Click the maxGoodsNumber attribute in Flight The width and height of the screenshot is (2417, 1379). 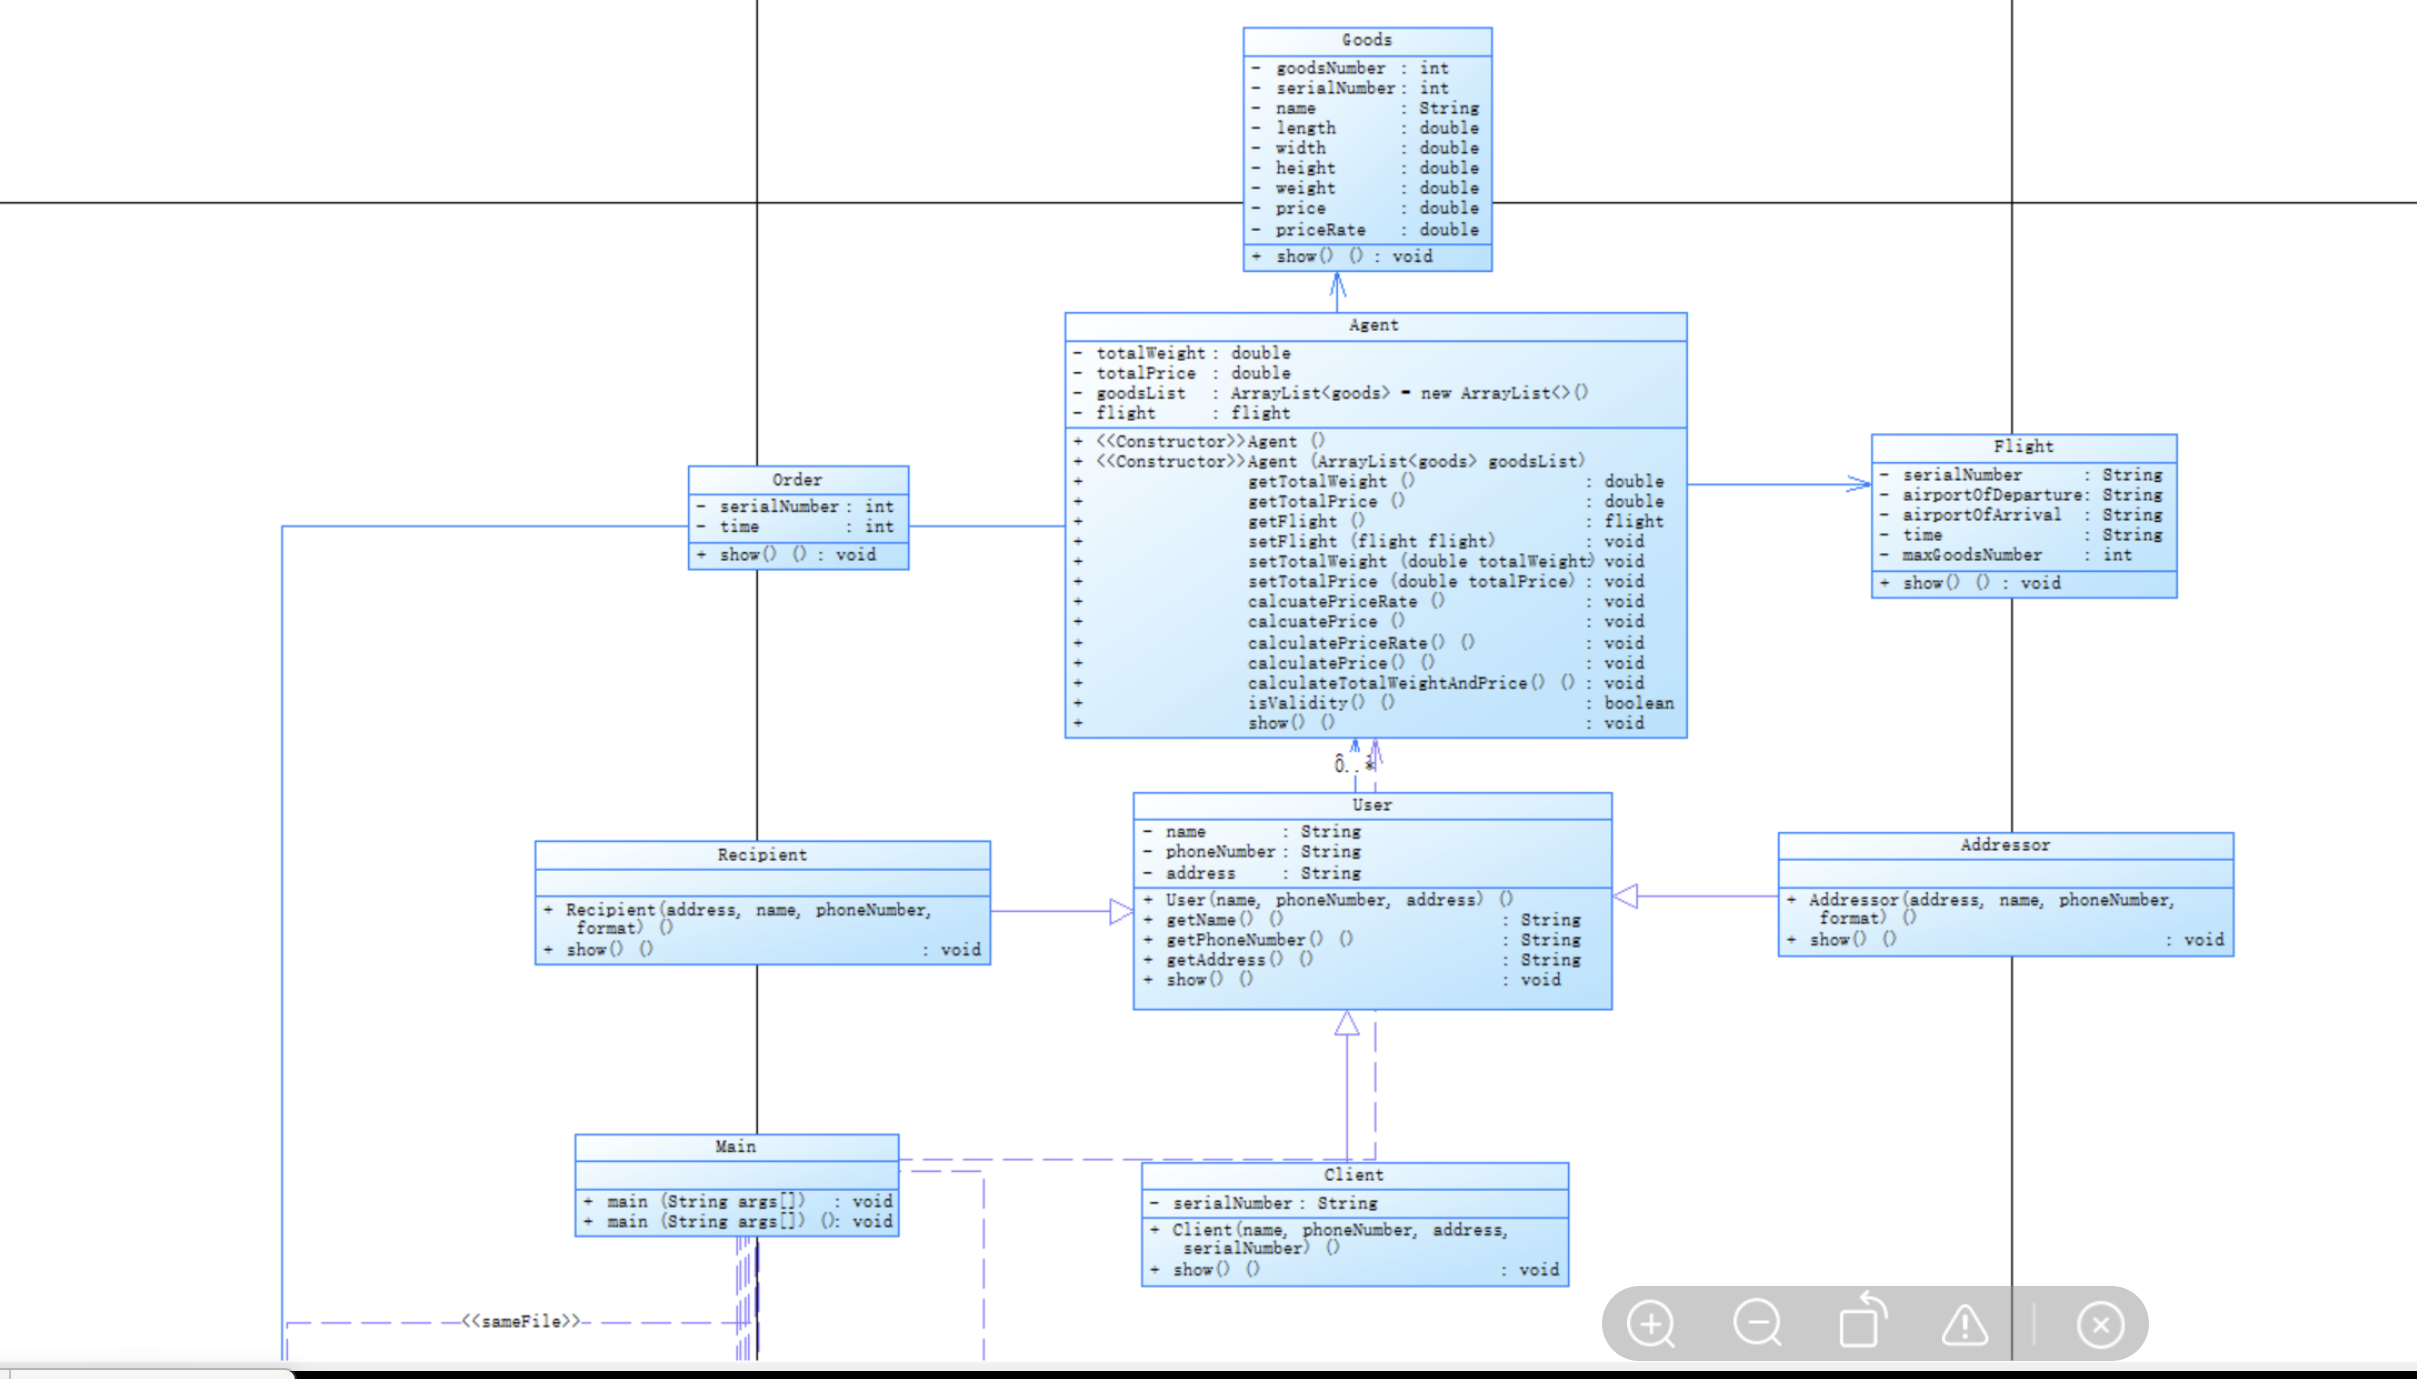[1971, 555]
